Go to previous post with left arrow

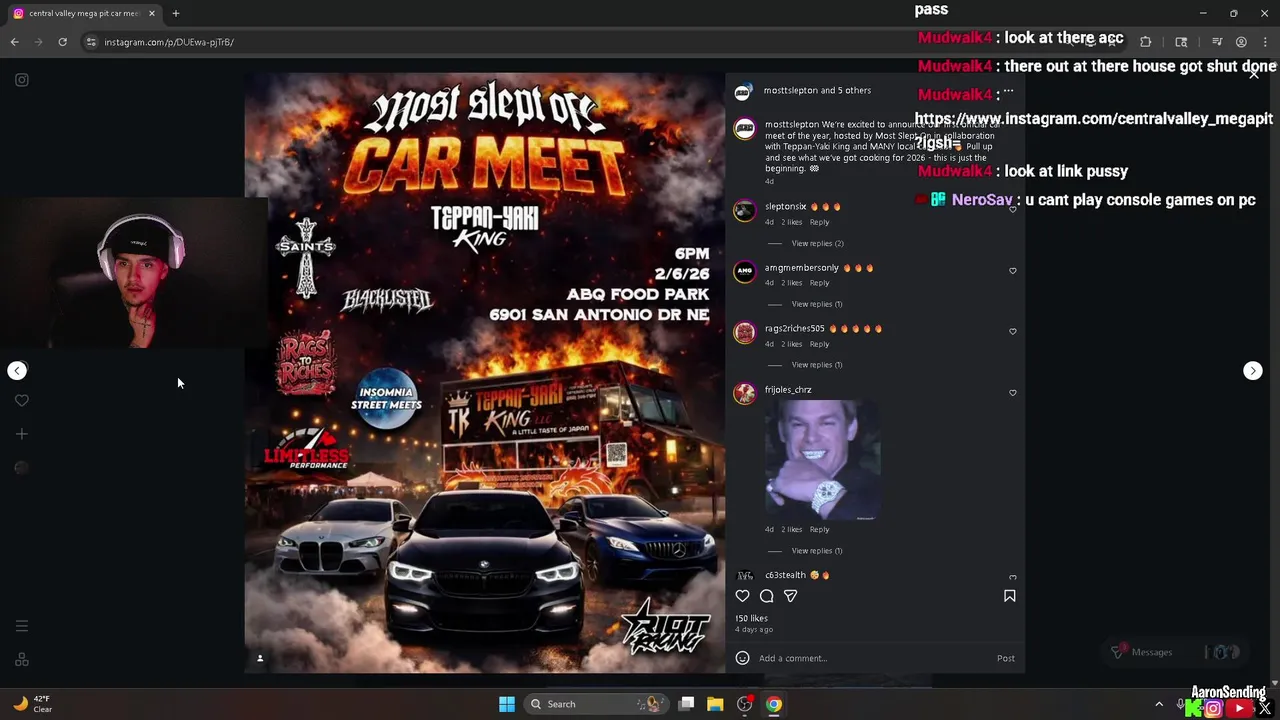[x=17, y=371]
